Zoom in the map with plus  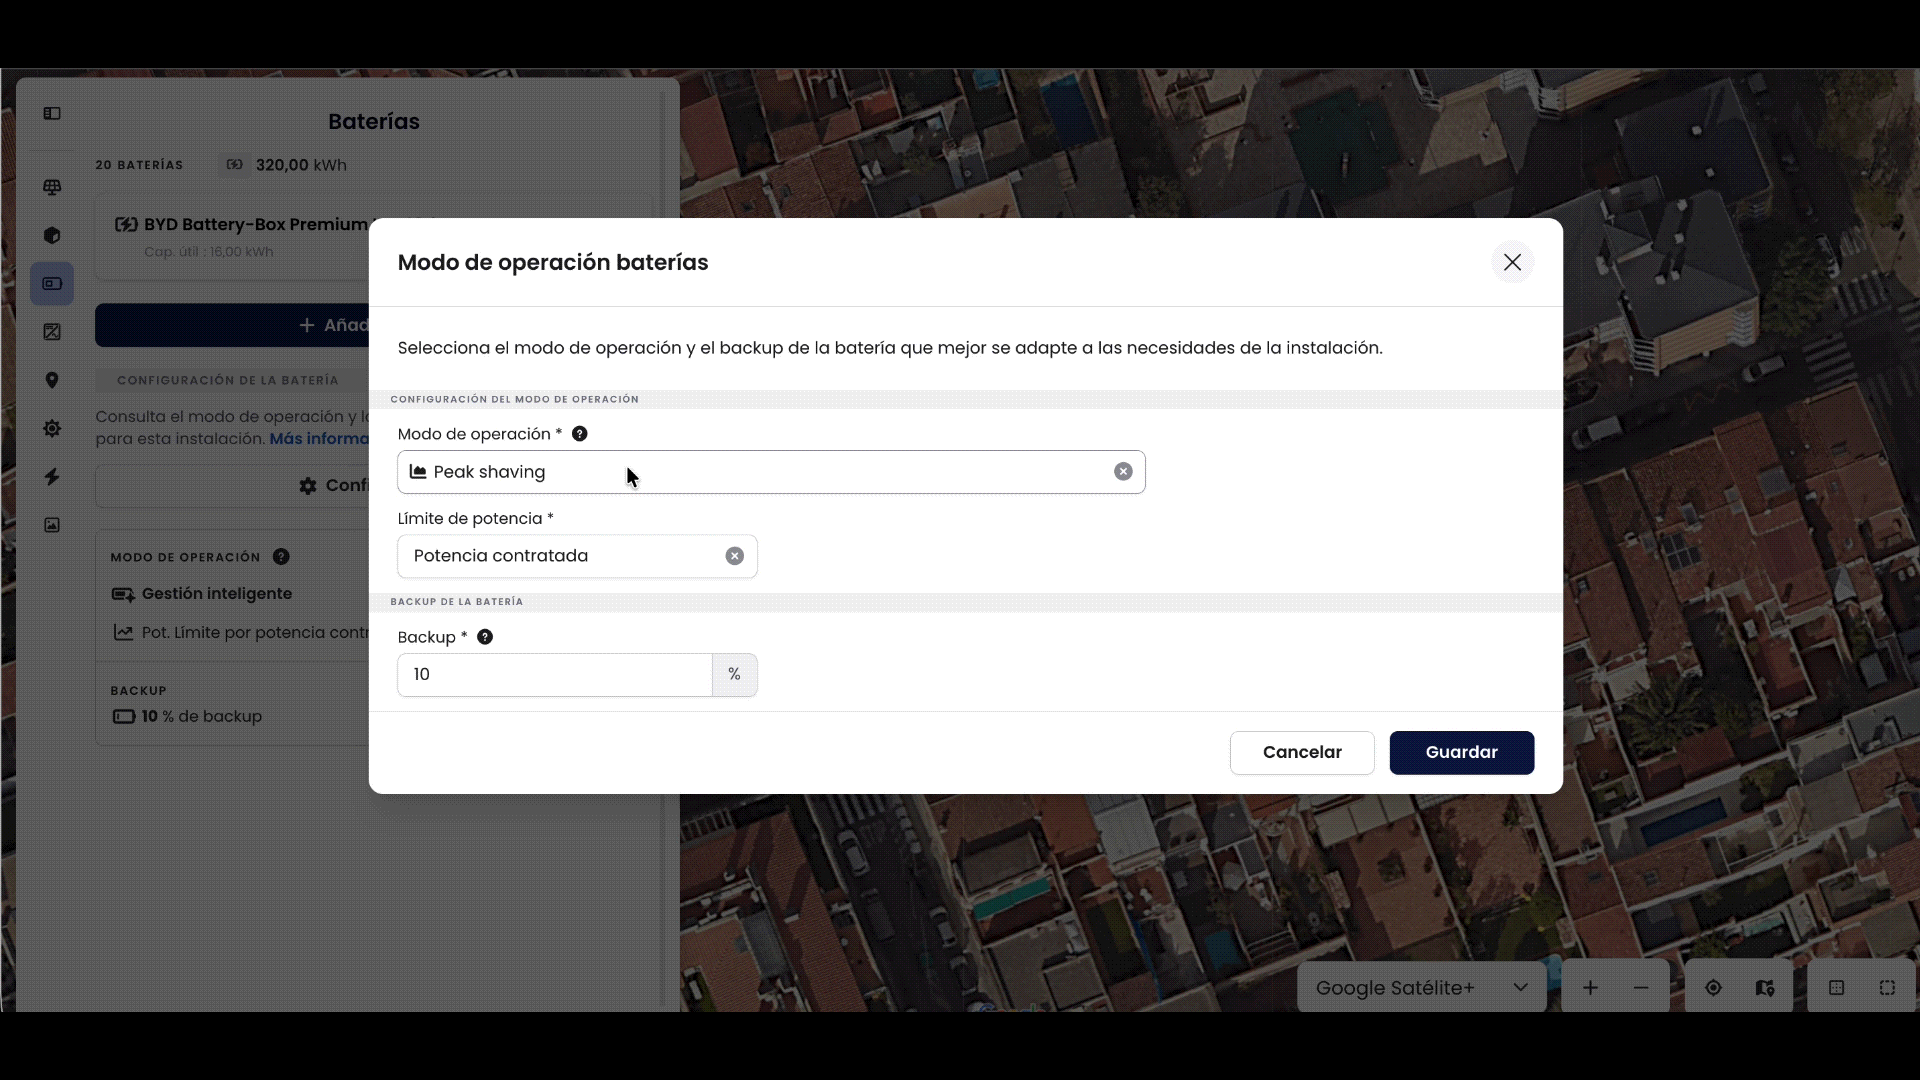click(x=1590, y=988)
